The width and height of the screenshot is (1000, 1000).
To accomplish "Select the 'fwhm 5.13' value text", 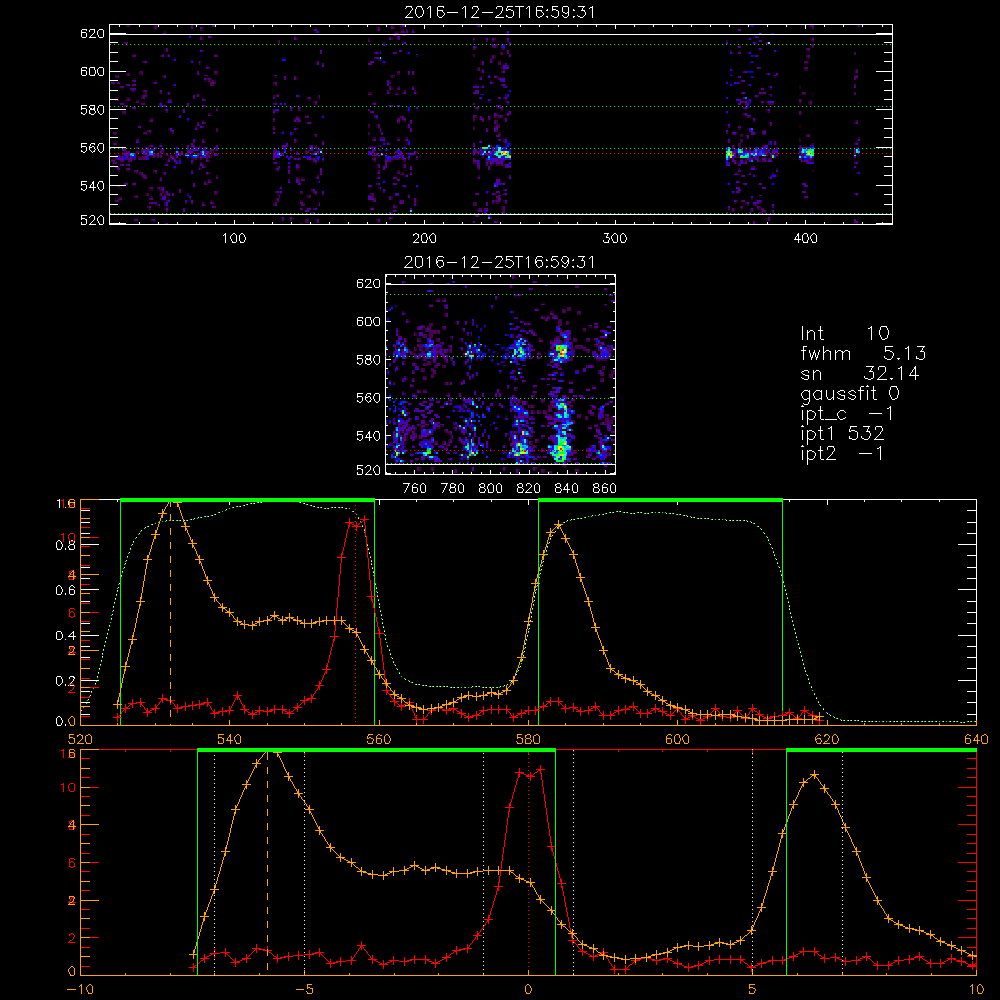I will [x=863, y=353].
